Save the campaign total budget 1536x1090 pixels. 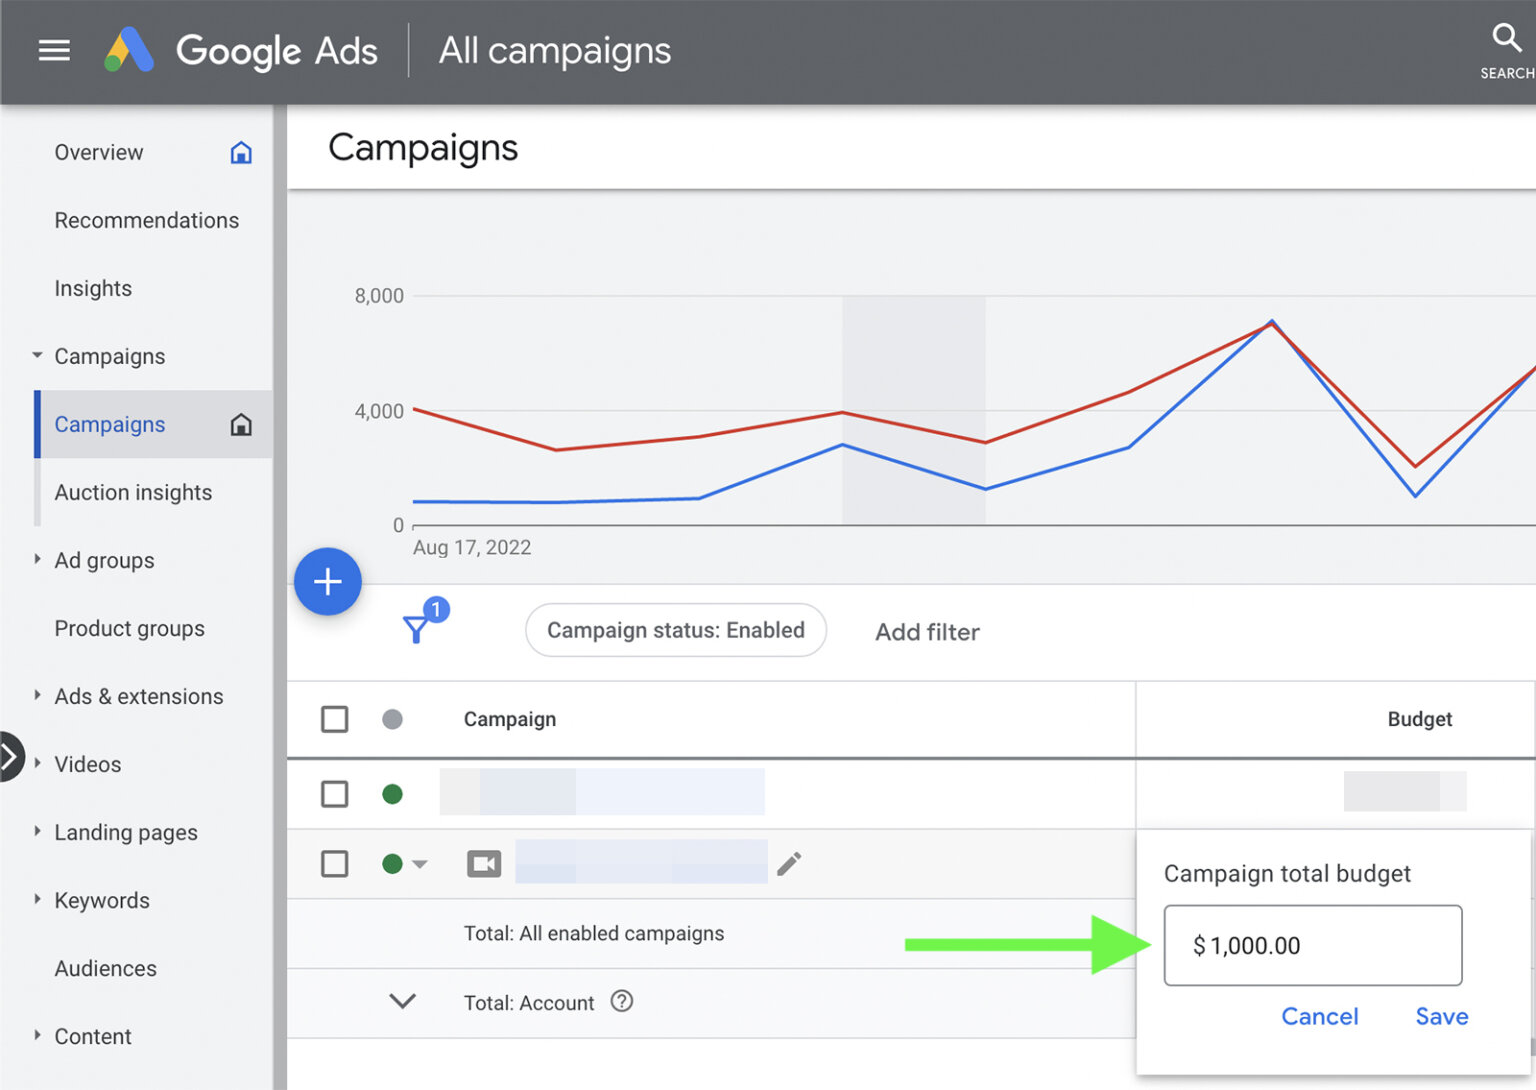pyautogui.click(x=1441, y=1016)
